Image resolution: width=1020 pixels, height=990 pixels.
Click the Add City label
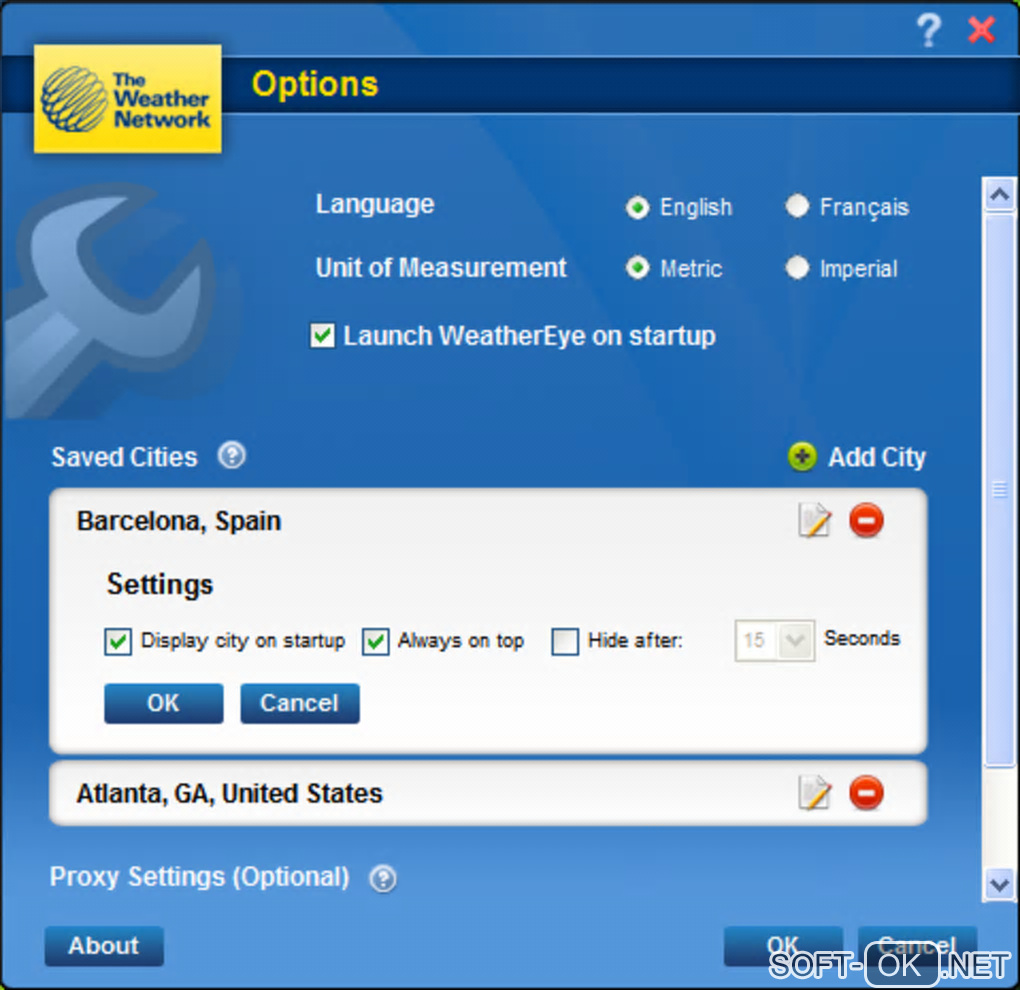[876, 457]
